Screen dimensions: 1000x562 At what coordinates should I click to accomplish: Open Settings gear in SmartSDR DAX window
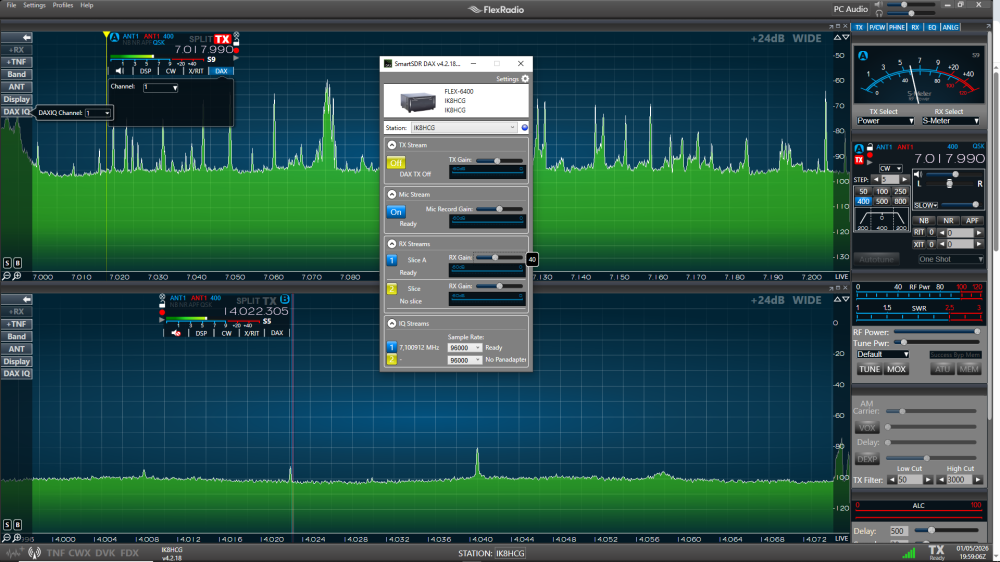(525, 78)
